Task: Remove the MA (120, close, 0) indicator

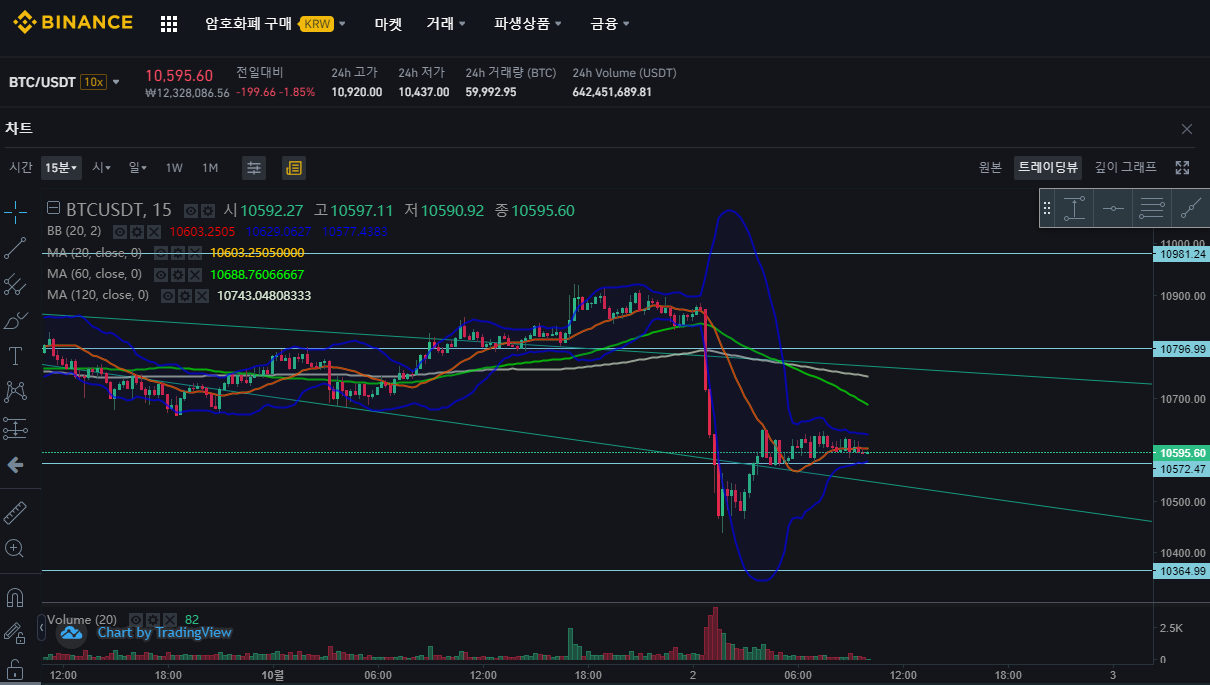Action: click(201, 296)
